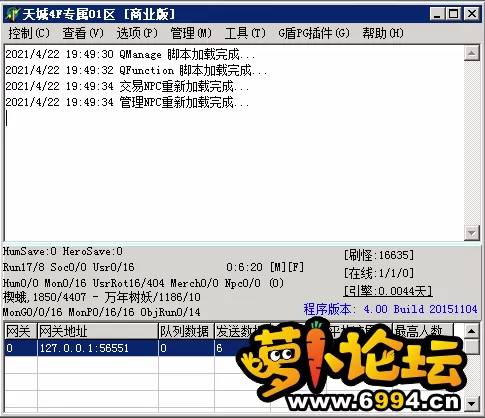
Task: Click the 程序版本 4.00 Build text
Action: 390,309
